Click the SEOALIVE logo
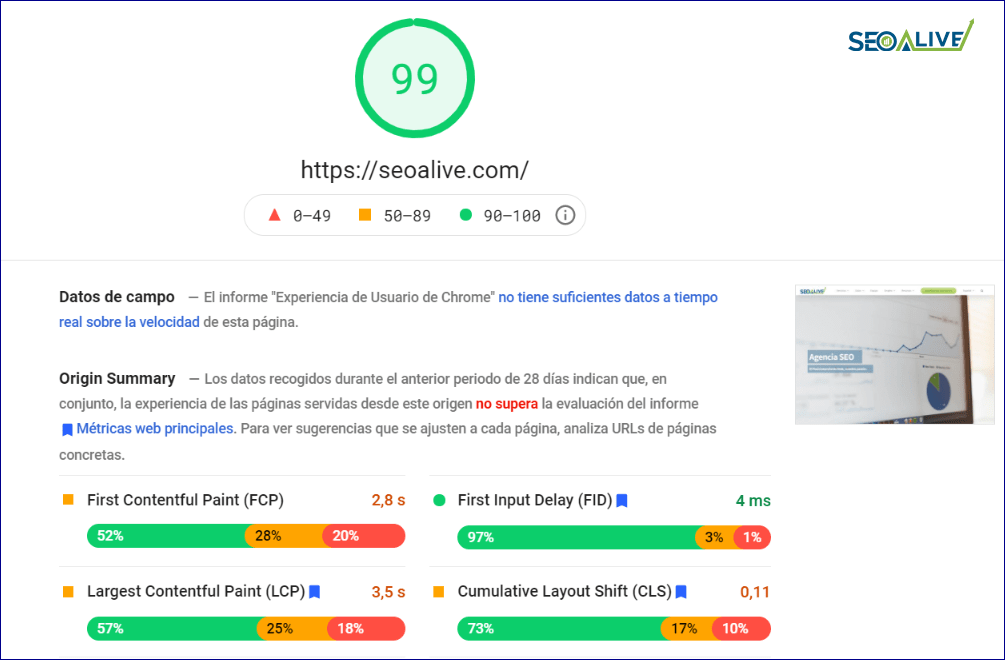Viewport: 1005px width, 660px height. (907, 37)
